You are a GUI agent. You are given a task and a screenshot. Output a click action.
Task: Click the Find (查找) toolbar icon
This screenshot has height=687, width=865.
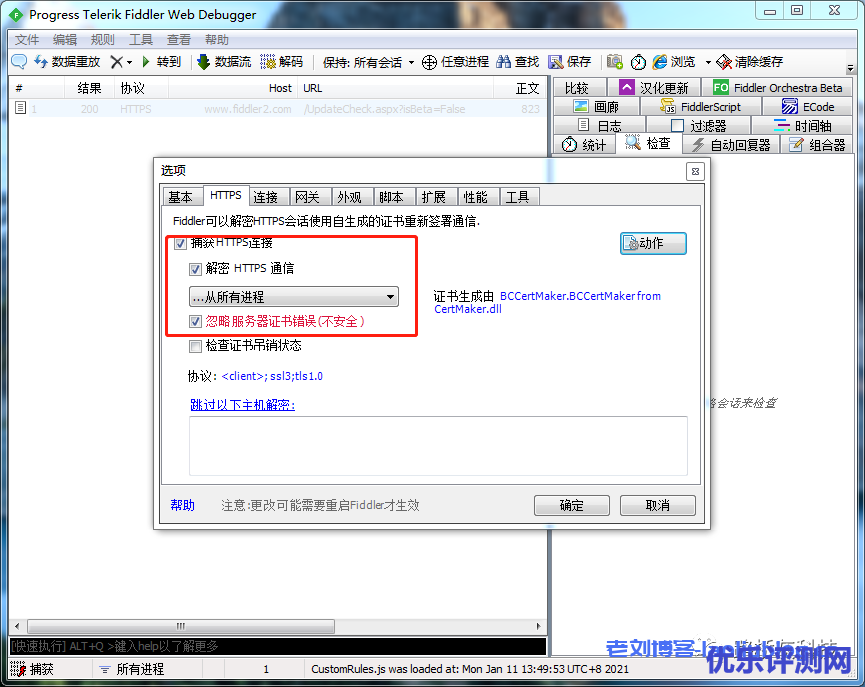[503, 62]
